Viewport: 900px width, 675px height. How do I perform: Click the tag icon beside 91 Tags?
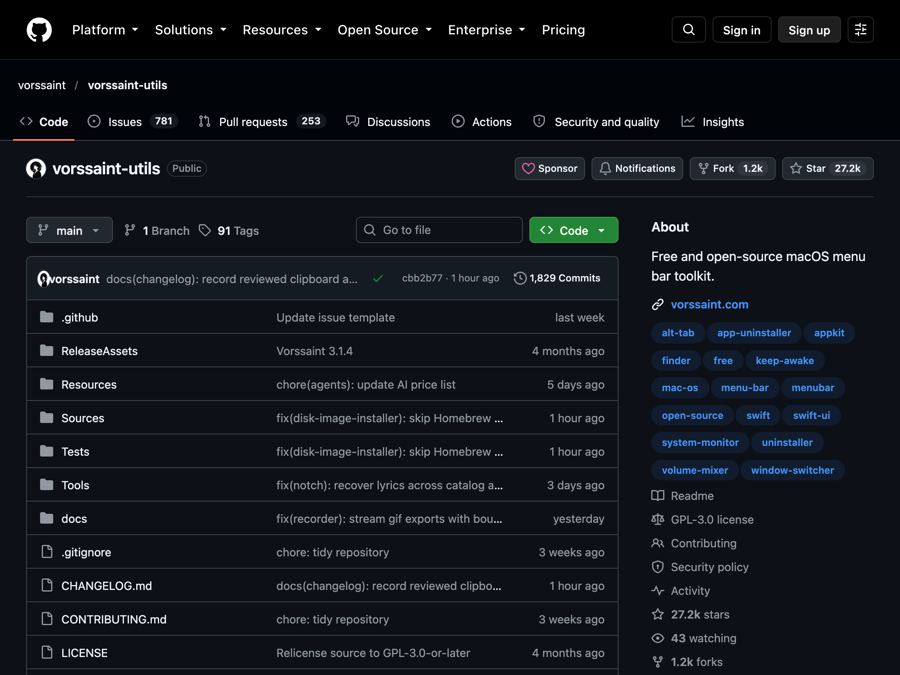[205, 230]
